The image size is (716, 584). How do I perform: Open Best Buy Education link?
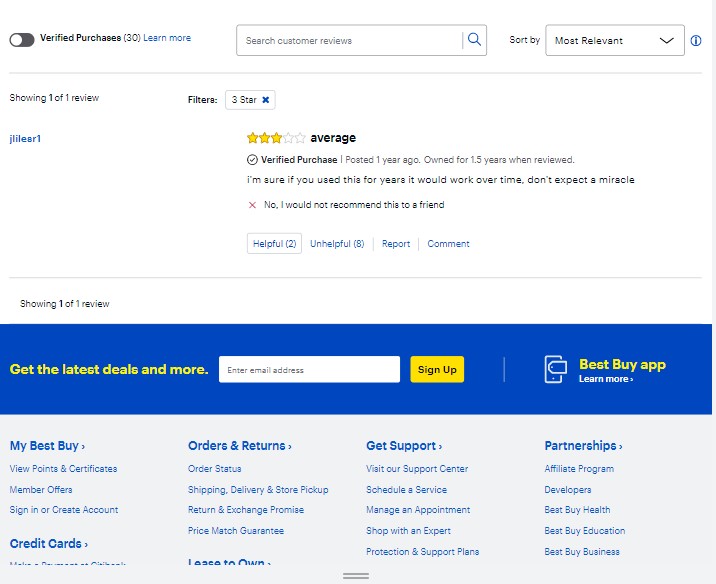click(x=584, y=531)
